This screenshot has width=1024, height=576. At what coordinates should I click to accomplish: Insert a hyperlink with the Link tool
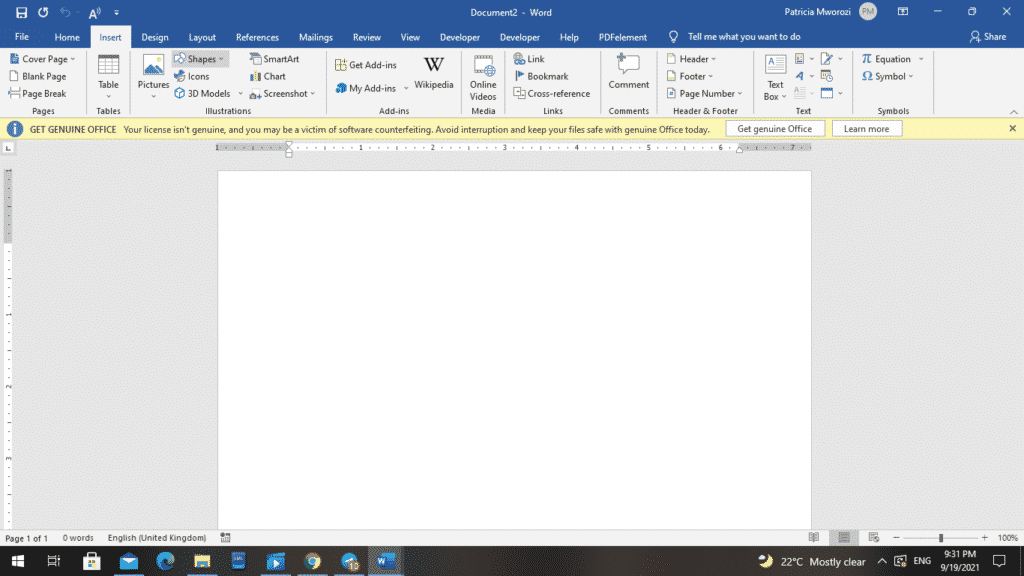click(x=529, y=58)
